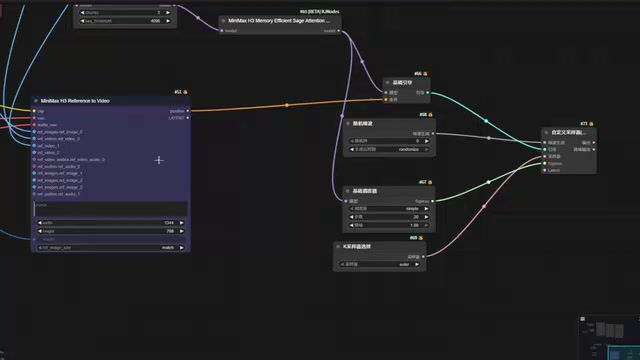
Task: Click the 采样器 output port on K采样器选择 node
Action: [423, 257]
